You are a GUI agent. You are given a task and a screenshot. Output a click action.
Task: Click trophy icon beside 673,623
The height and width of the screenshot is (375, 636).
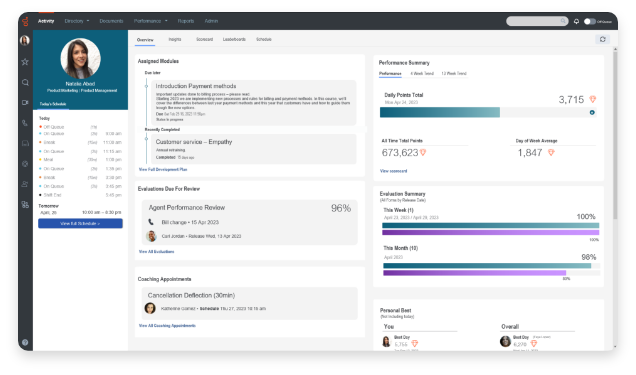coord(423,152)
